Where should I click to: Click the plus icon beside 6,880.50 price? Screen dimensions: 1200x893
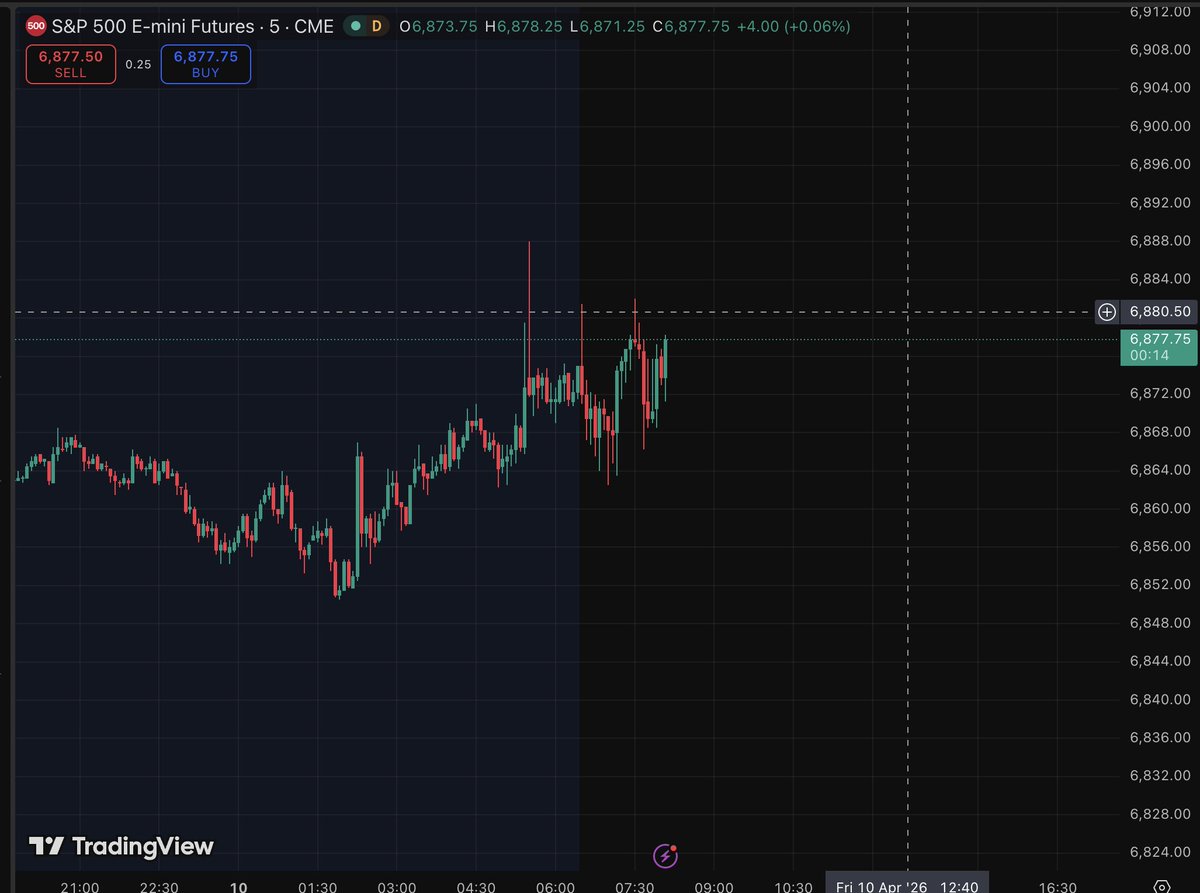1107,312
